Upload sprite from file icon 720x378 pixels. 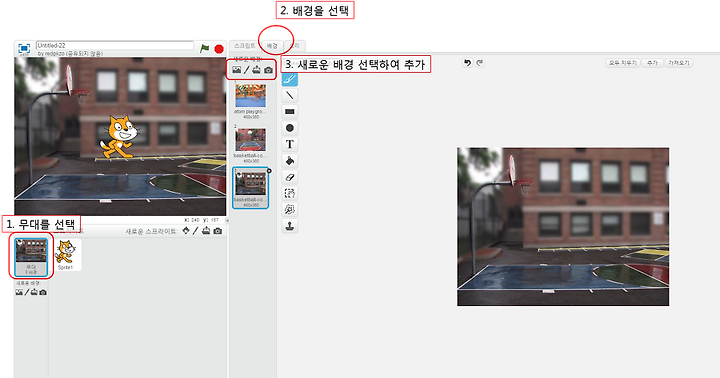click(206, 231)
